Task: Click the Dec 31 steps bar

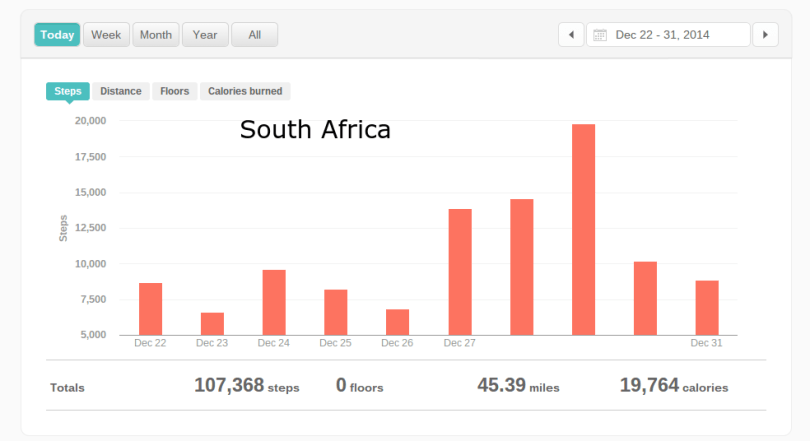Action: [707, 308]
